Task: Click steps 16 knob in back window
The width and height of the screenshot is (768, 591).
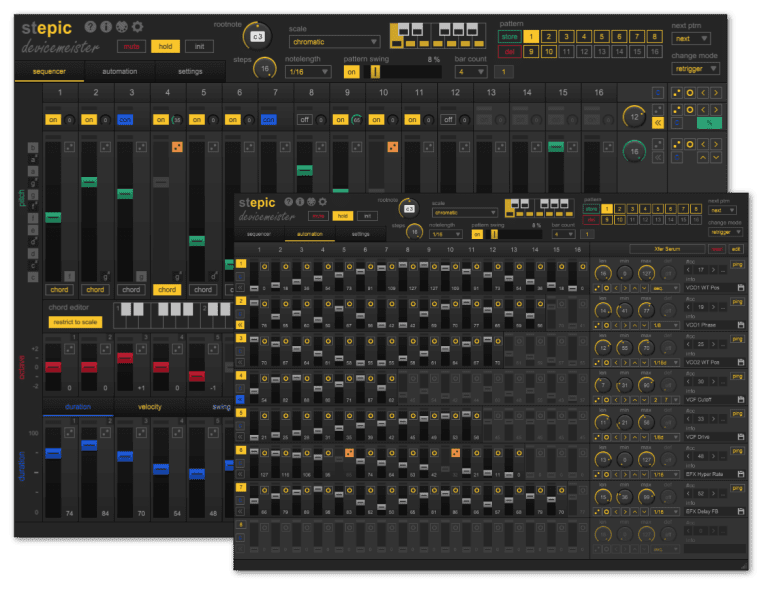Action: click(264, 69)
